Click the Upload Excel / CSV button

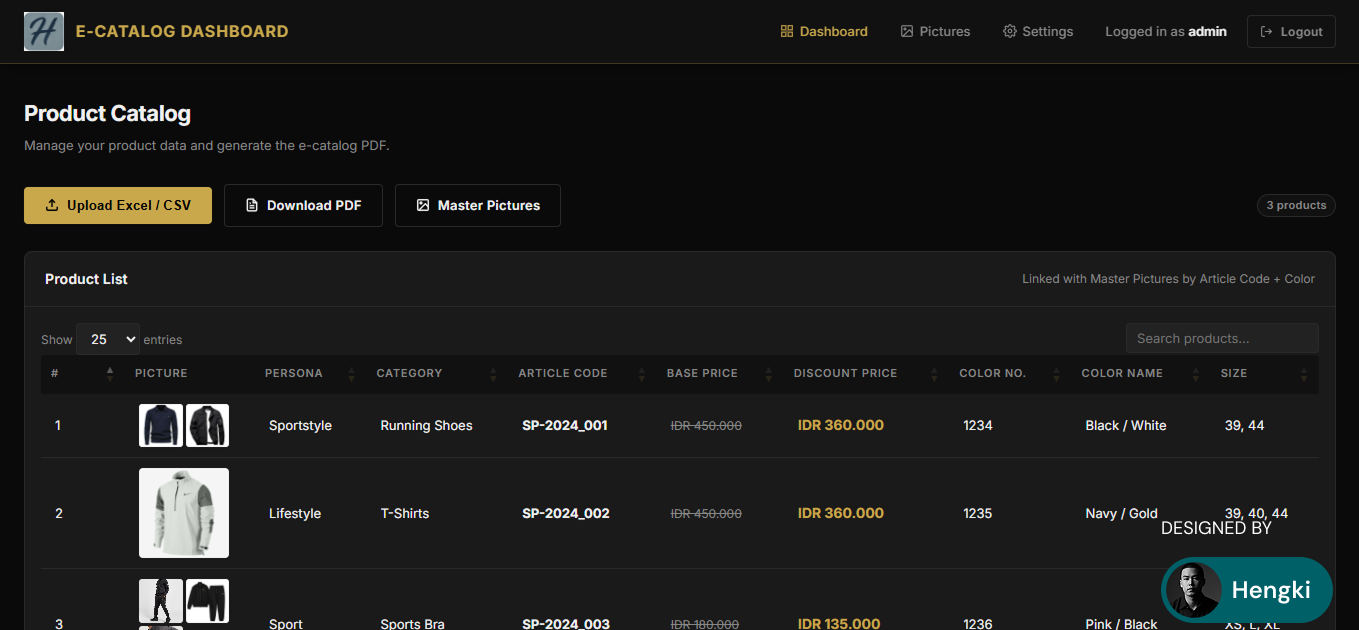(118, 205)
